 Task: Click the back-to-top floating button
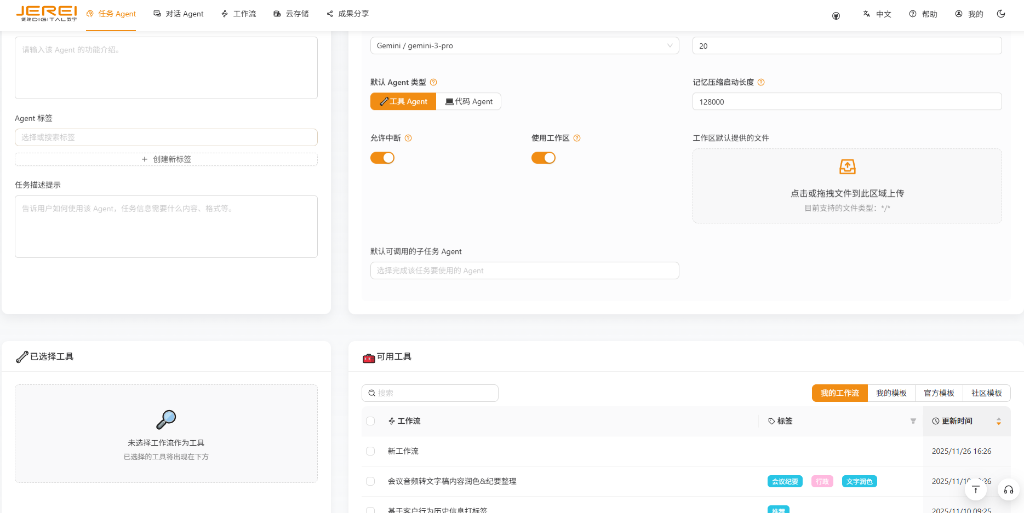click(976, 490)
